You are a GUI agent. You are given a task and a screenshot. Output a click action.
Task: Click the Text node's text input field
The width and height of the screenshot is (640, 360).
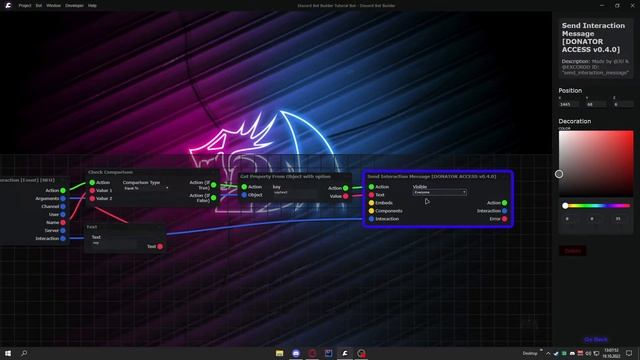pos(114,243)
